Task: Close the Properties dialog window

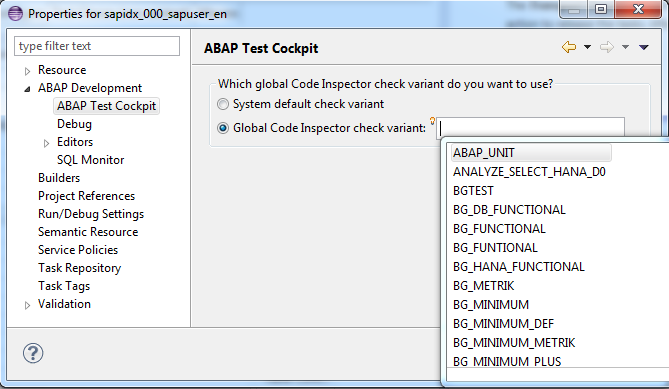Action: coord(638,9)
